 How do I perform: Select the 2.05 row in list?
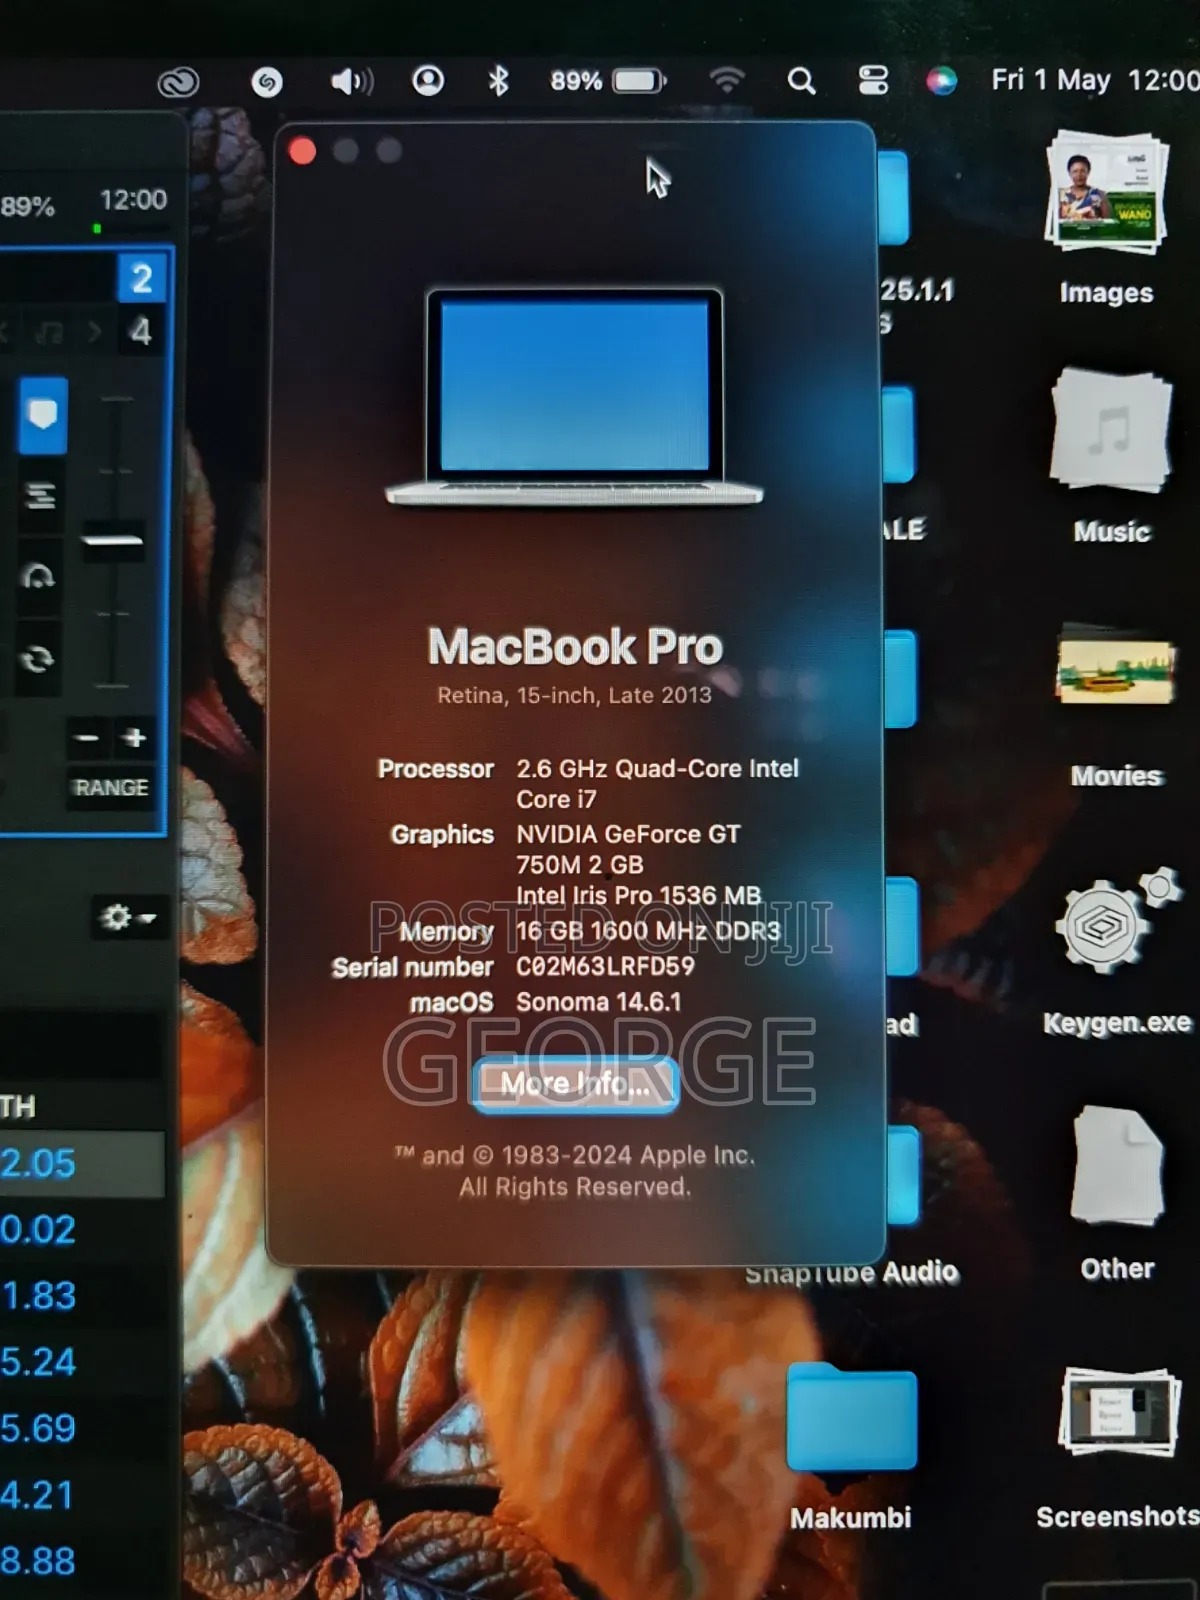coord(82,1164)
